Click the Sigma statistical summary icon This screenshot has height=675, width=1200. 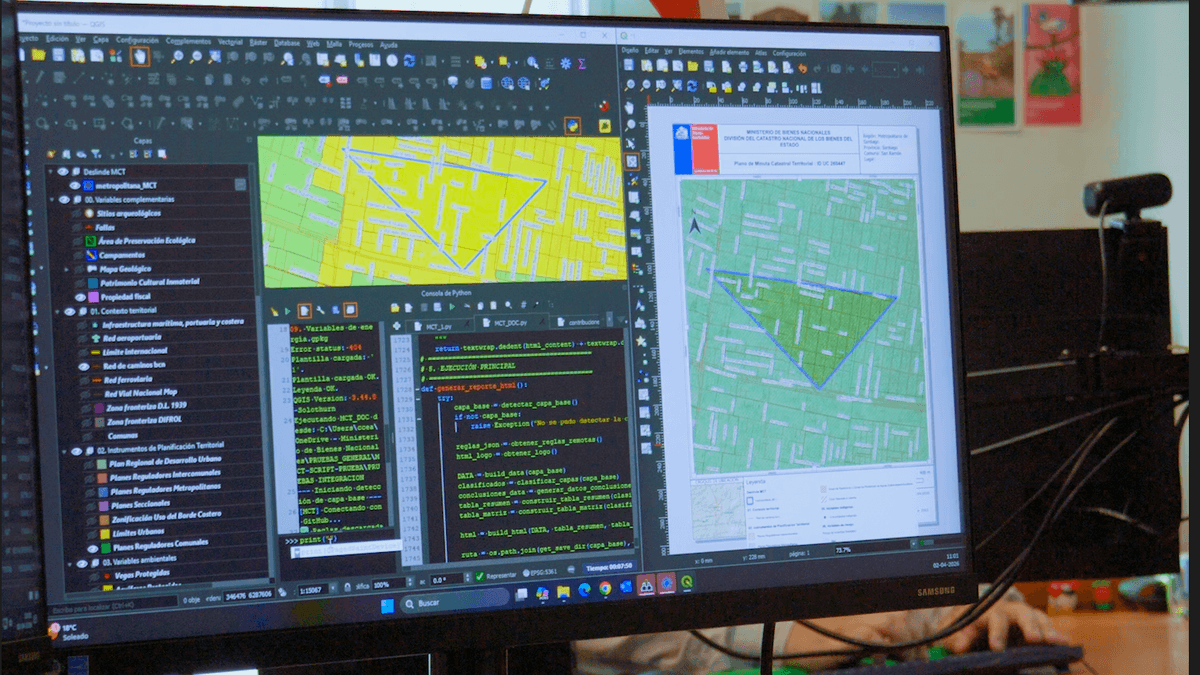point(582,64)
